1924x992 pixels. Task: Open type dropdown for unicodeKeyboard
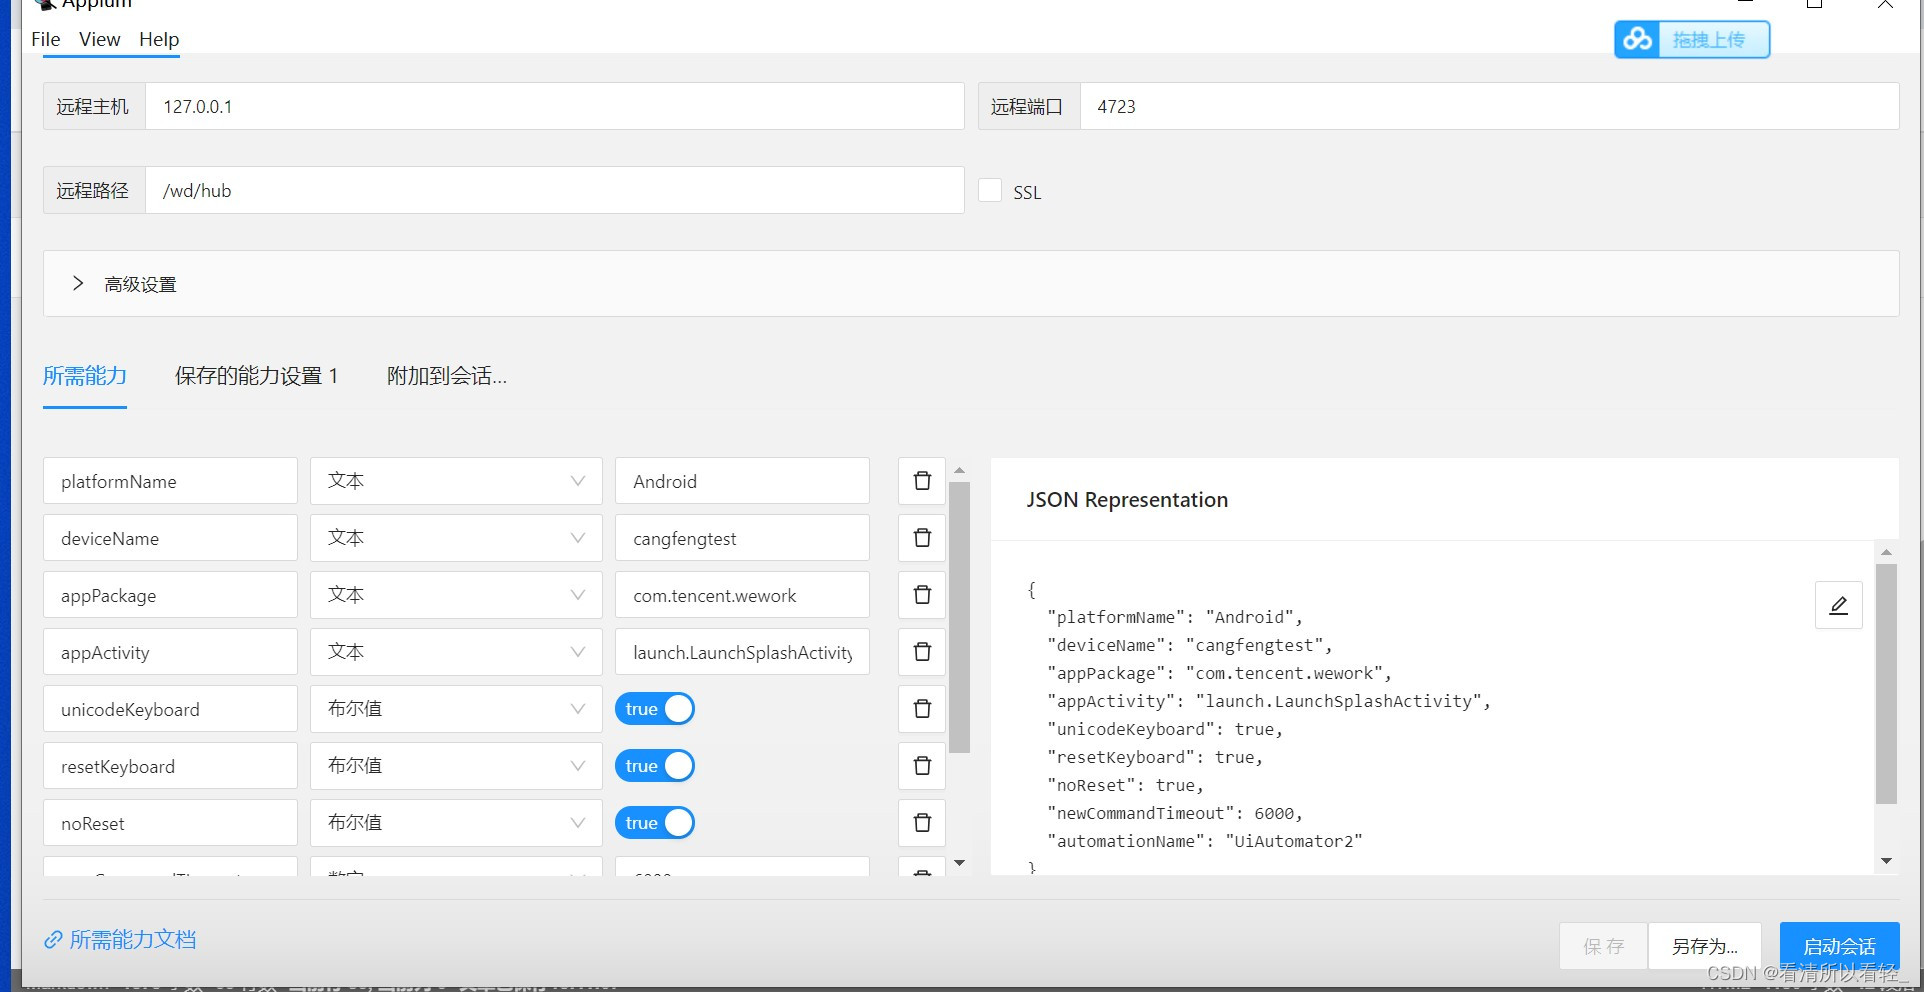(456, 709)
